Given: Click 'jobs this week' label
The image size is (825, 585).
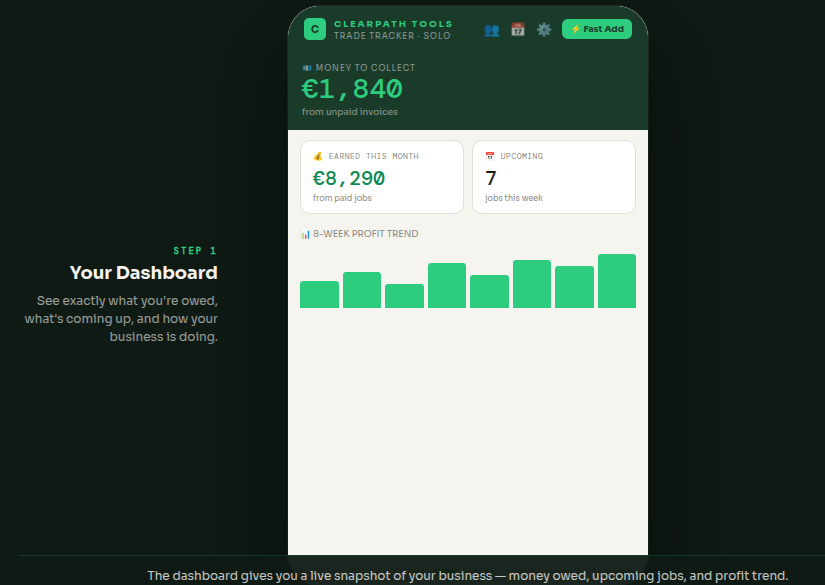Looking at the screenshot, I should coord(514,198).
